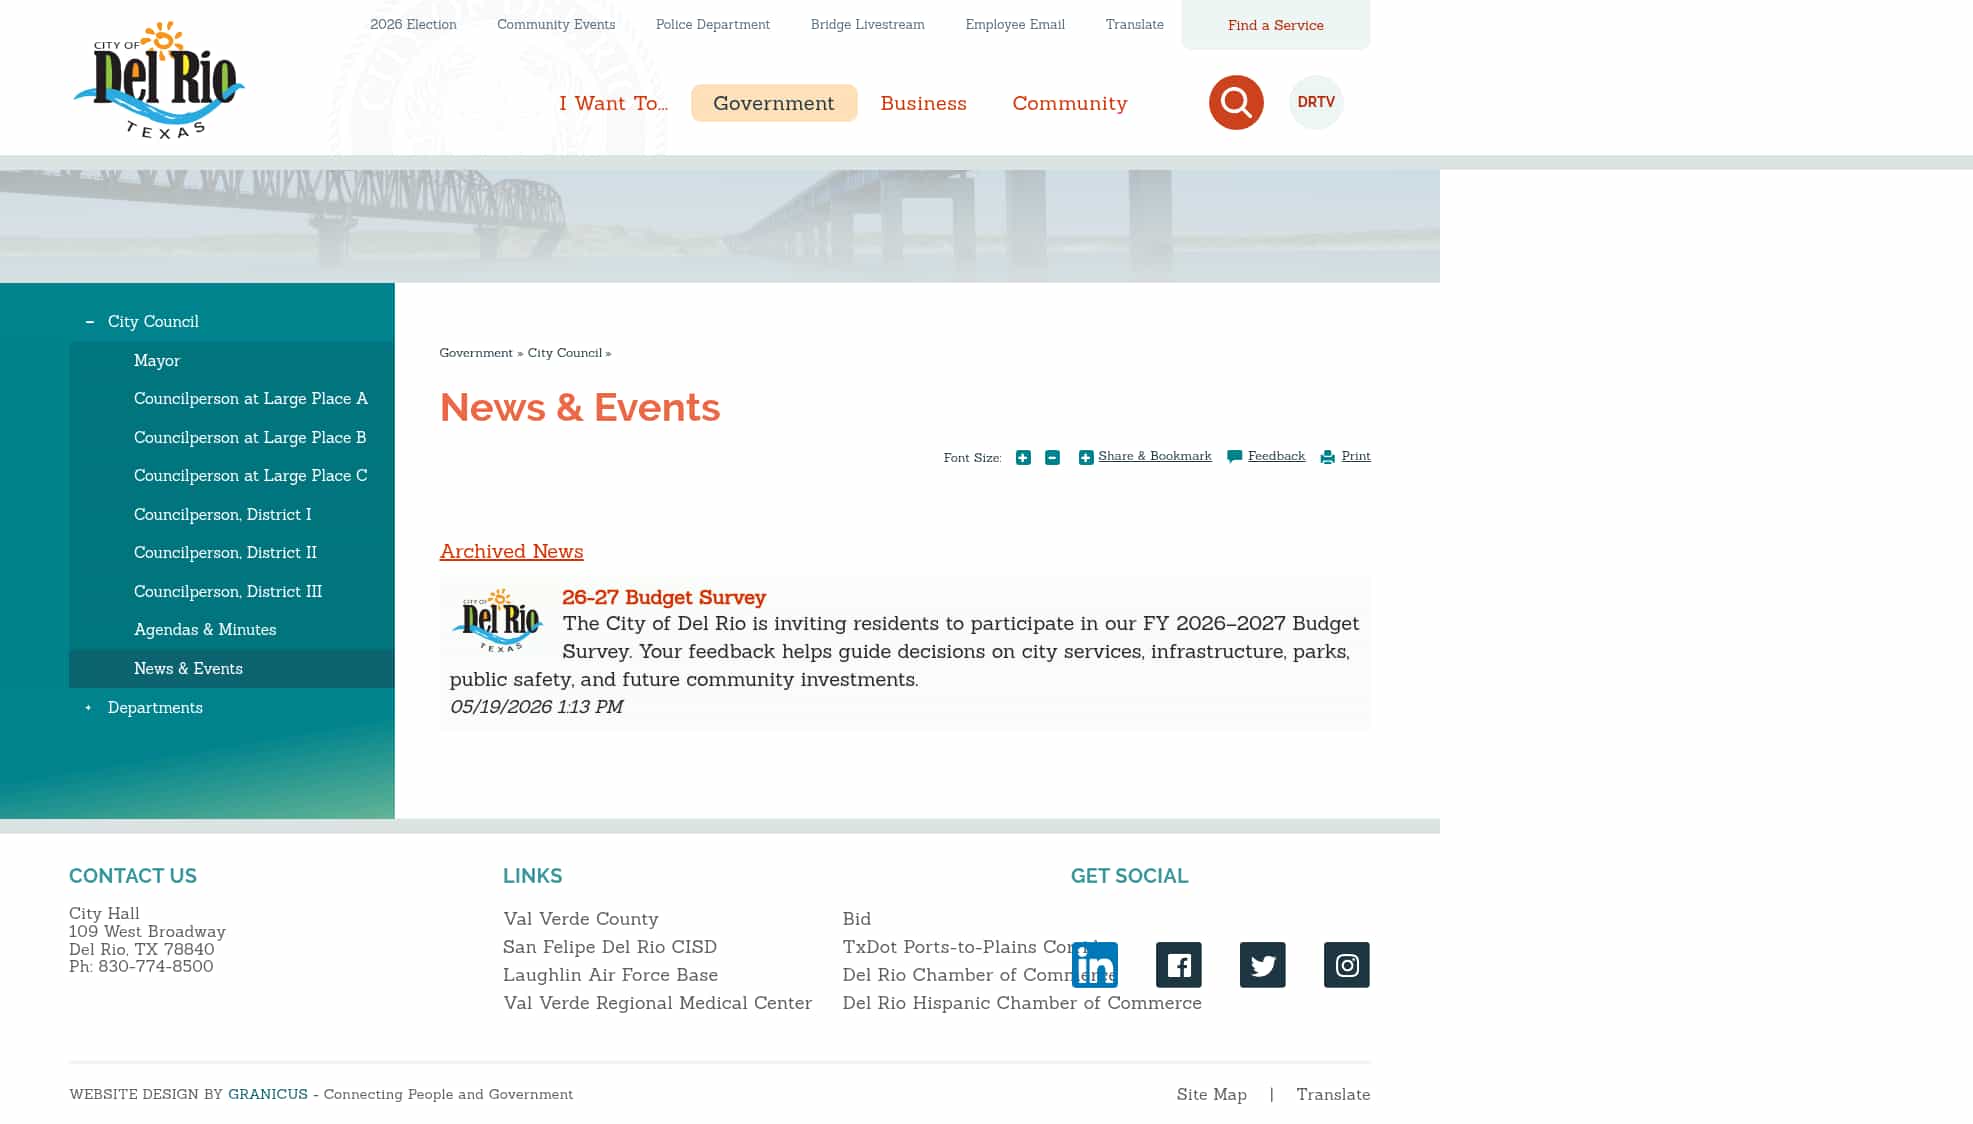Open the Twitter social icon
This screenshot has height=1124, width=1973.
click(x=1263, y=965)
